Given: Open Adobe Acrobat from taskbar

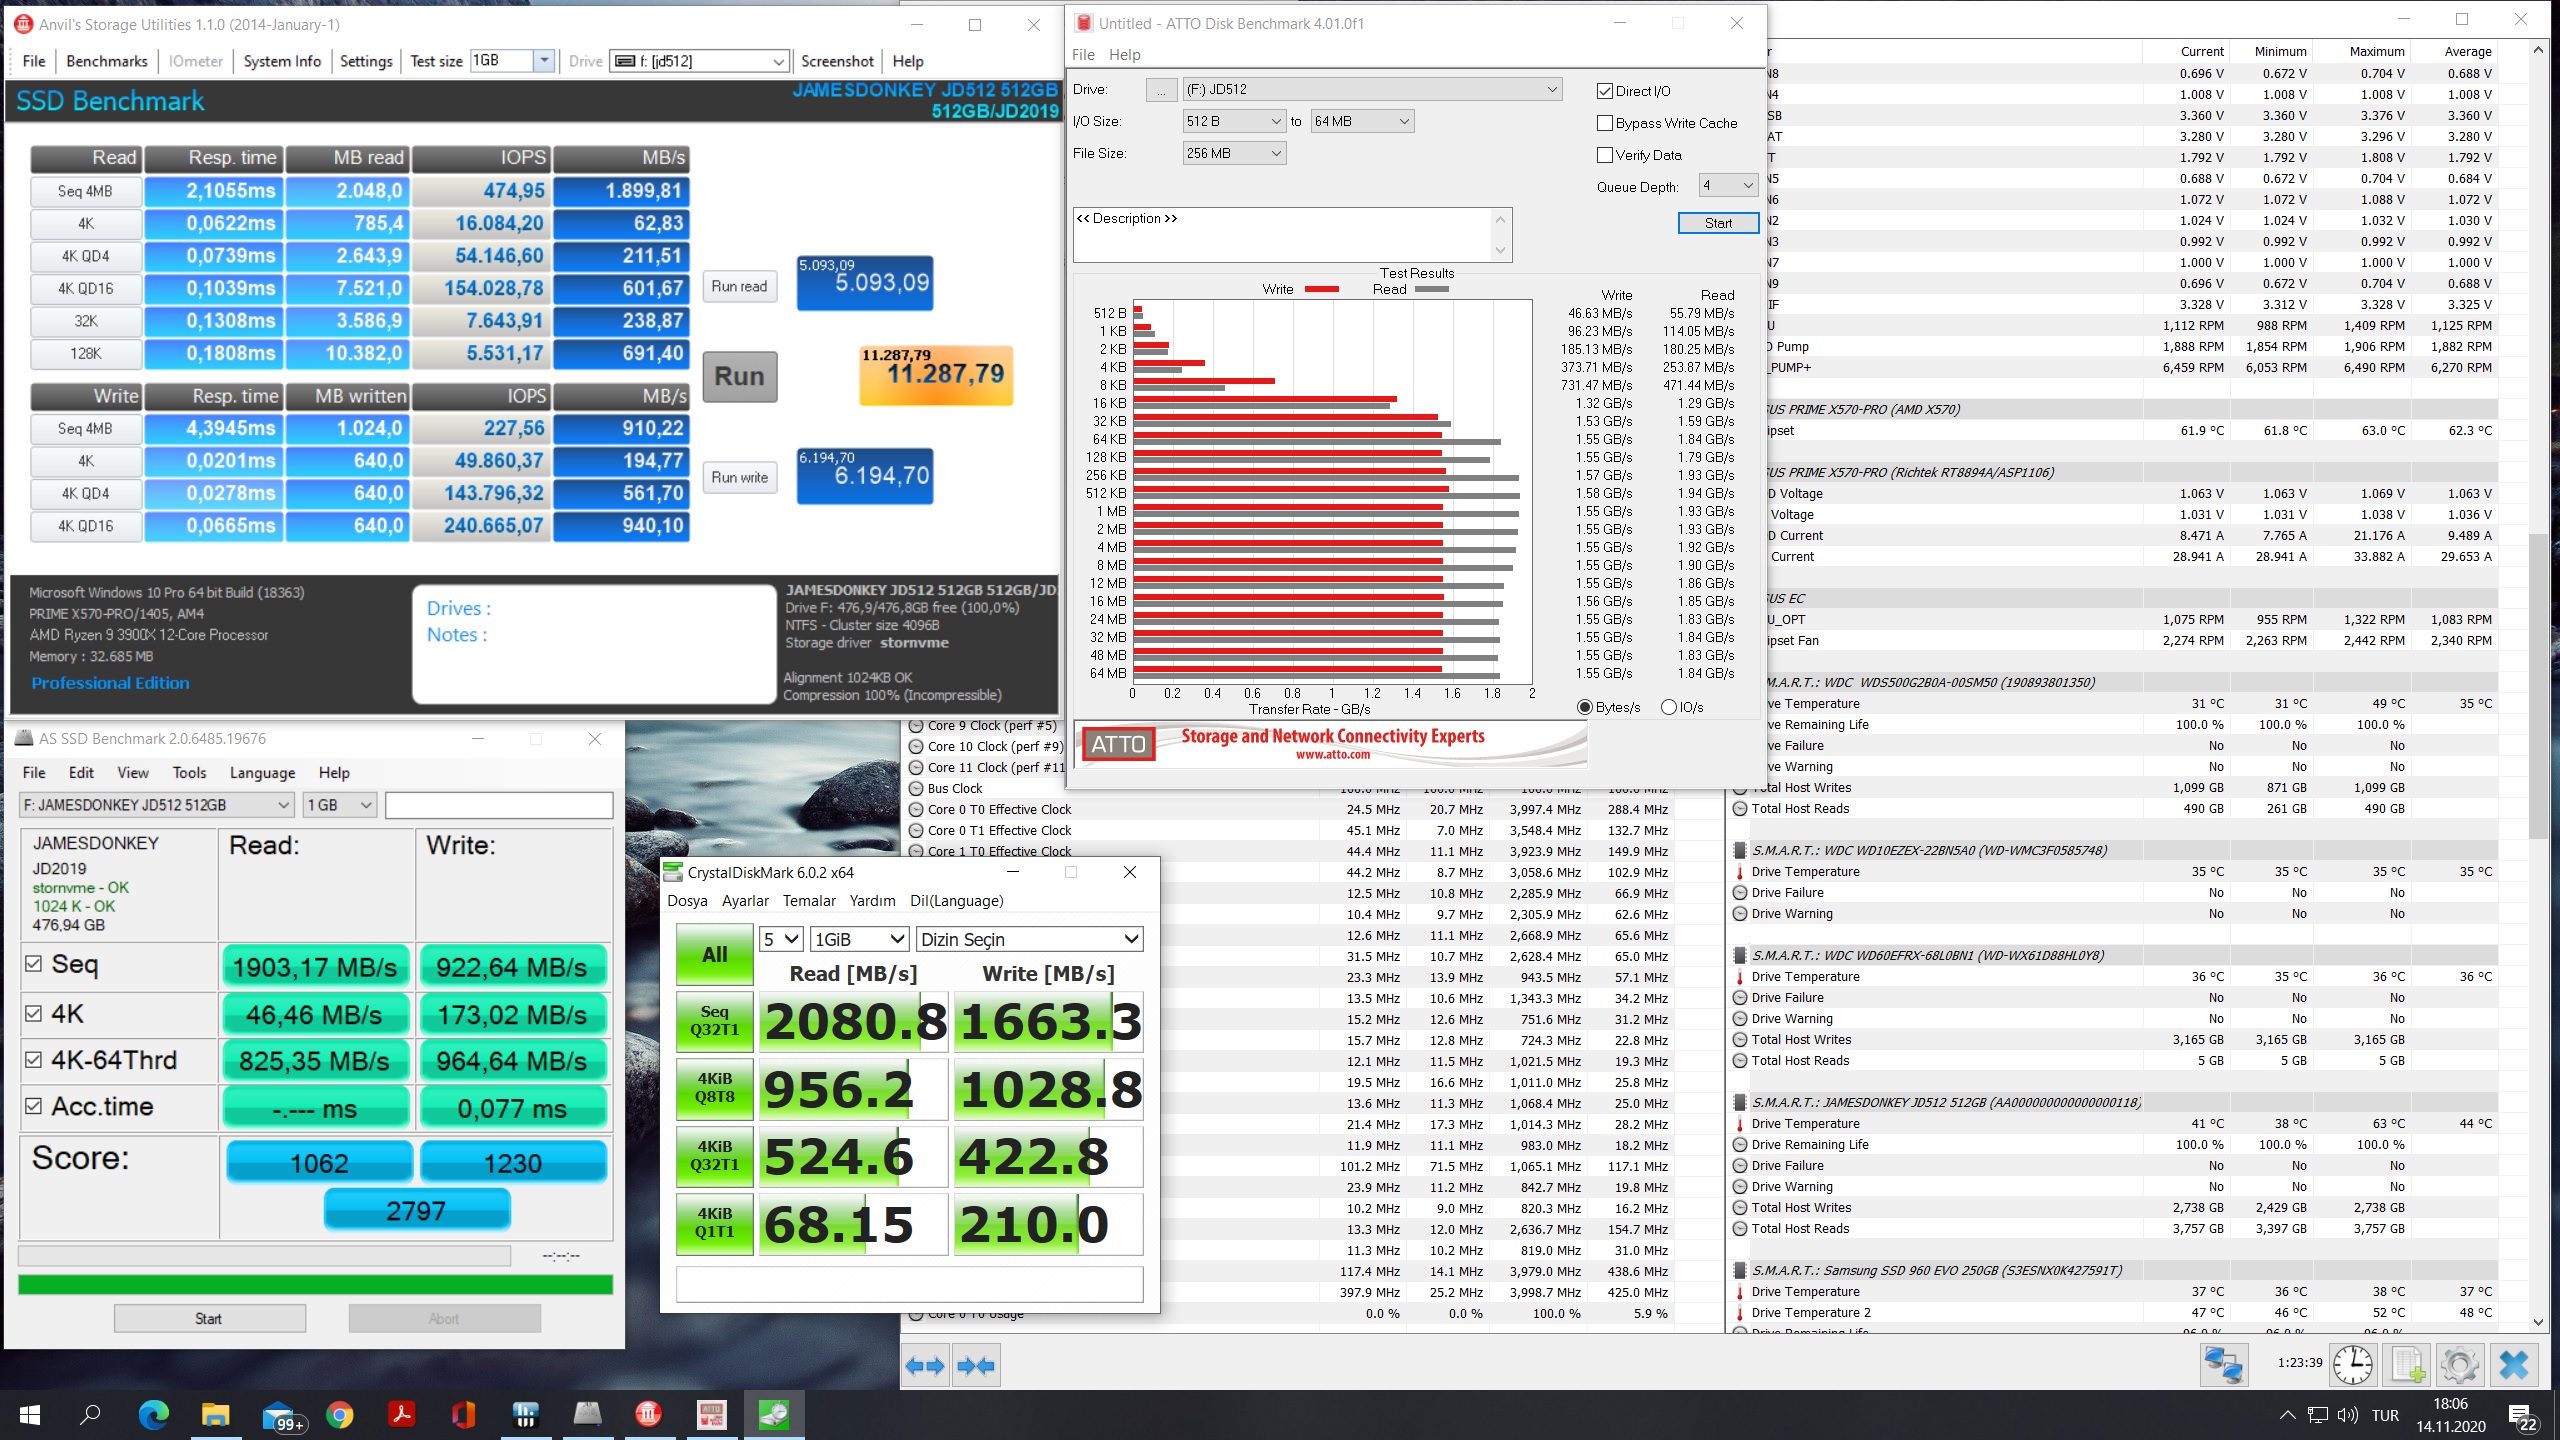Looking at the screenshot, I should 402,1415.
